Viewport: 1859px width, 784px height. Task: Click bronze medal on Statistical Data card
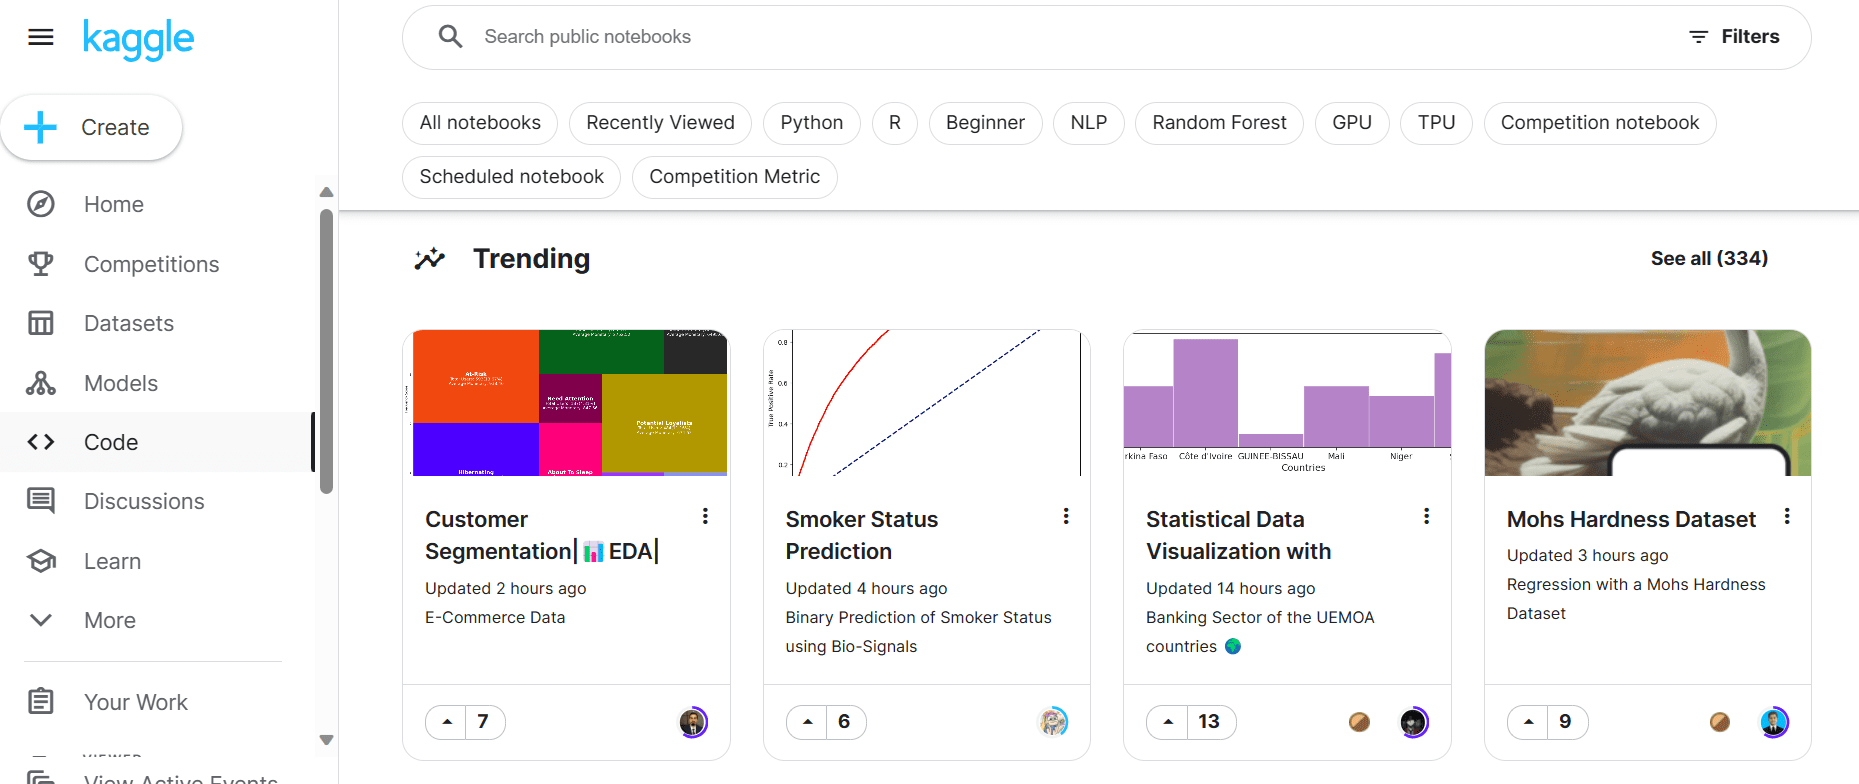tap(1359, 722)
